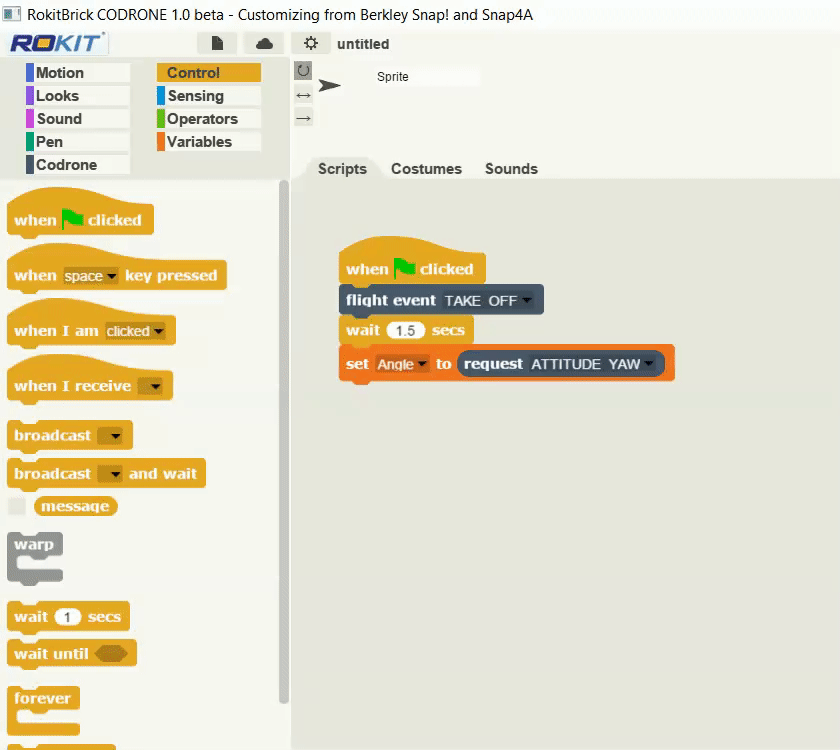
Task: Click the sprite arrow thumbnail
Action: click(329, 85)
